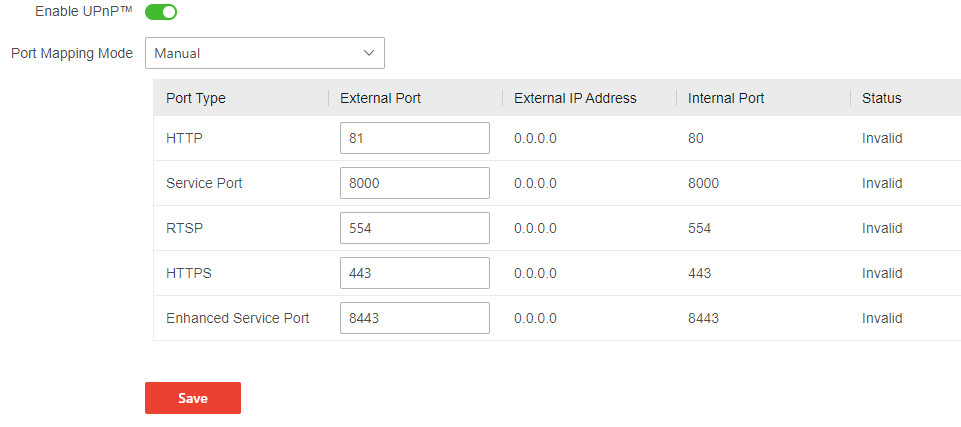Click the Invalid status in the RTSP row
The height and width of the screenshot is (427, 961).
pos(882,228)
